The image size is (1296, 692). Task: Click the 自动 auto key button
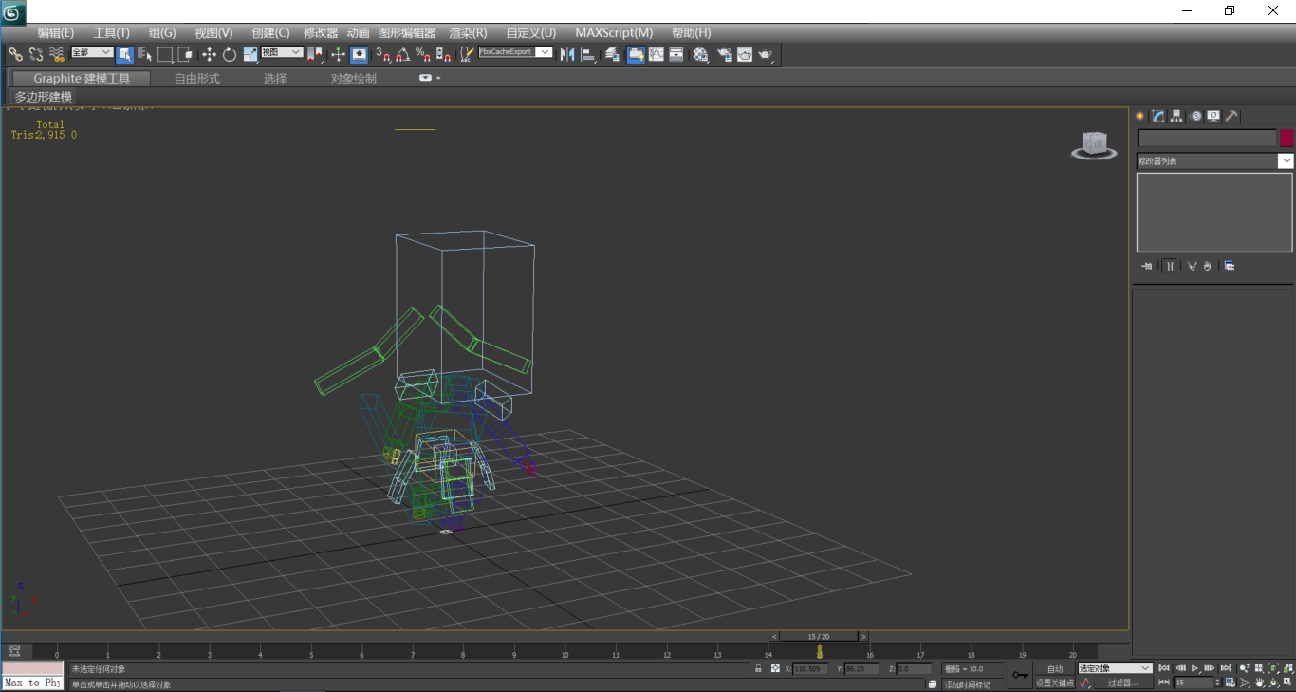click(x=1055, y=668)
